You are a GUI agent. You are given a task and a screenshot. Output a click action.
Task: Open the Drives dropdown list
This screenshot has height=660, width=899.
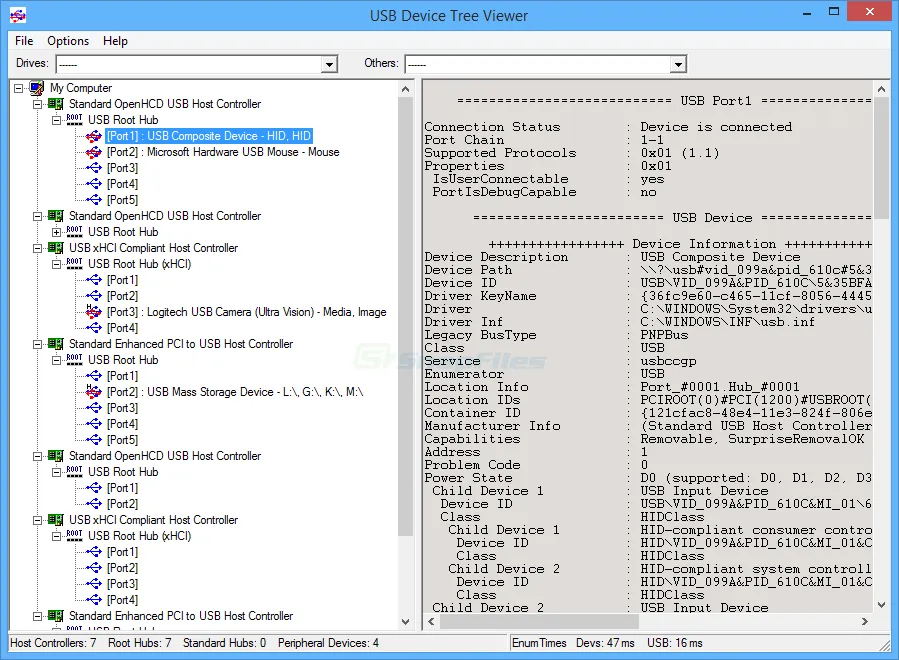click(329, 64)
